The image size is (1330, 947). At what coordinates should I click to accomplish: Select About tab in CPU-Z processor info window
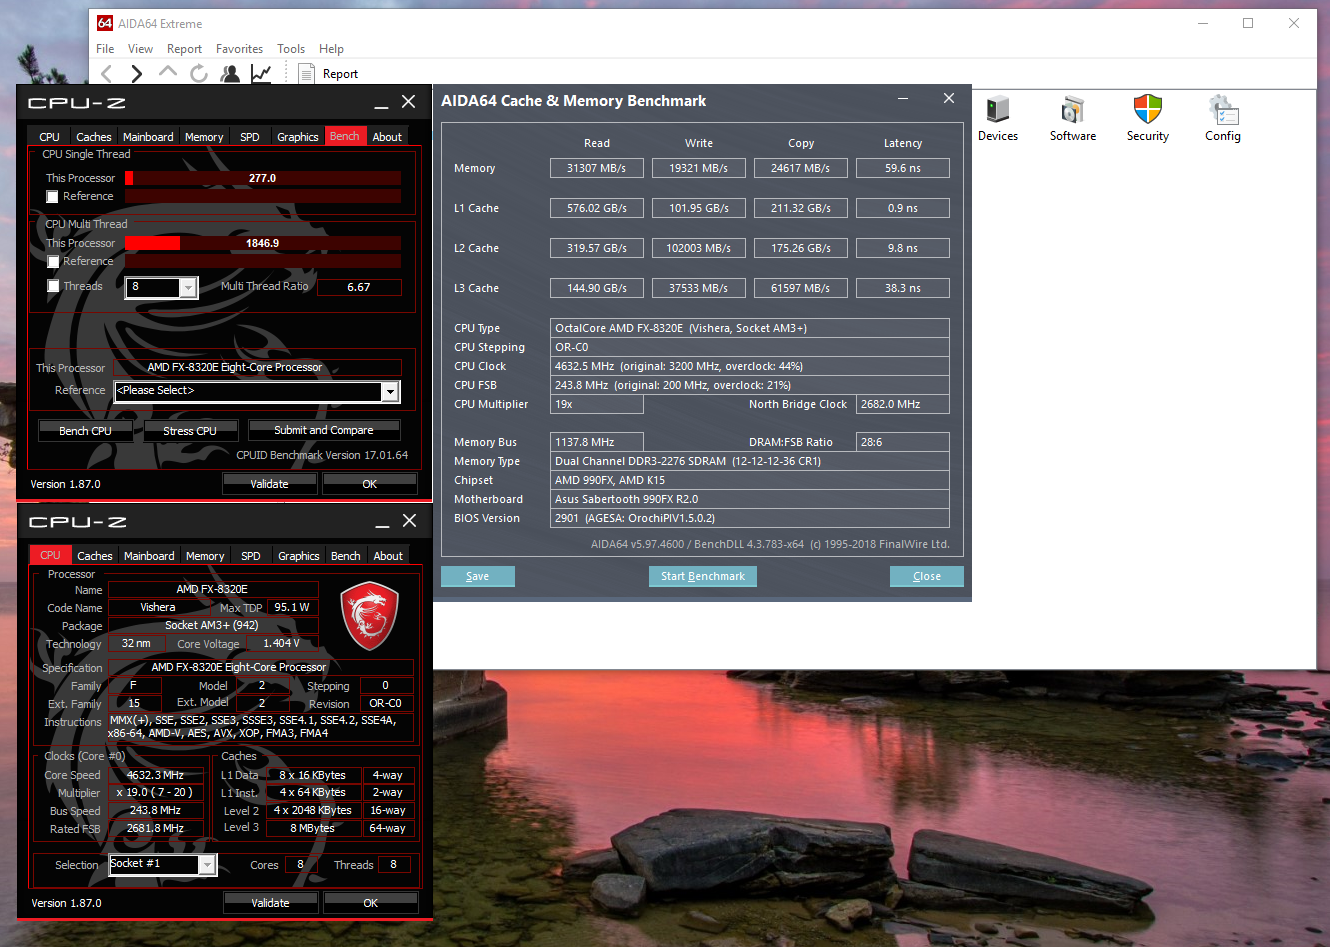(x=388, y=556)
